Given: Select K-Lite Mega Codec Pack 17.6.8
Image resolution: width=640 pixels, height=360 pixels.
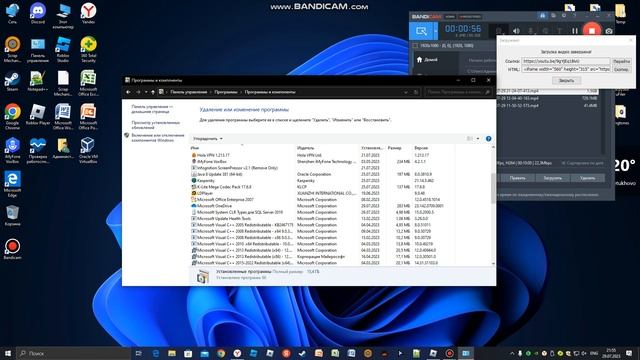Looking at the screenshot, I should pyautogui.click(x=322, y=187).
